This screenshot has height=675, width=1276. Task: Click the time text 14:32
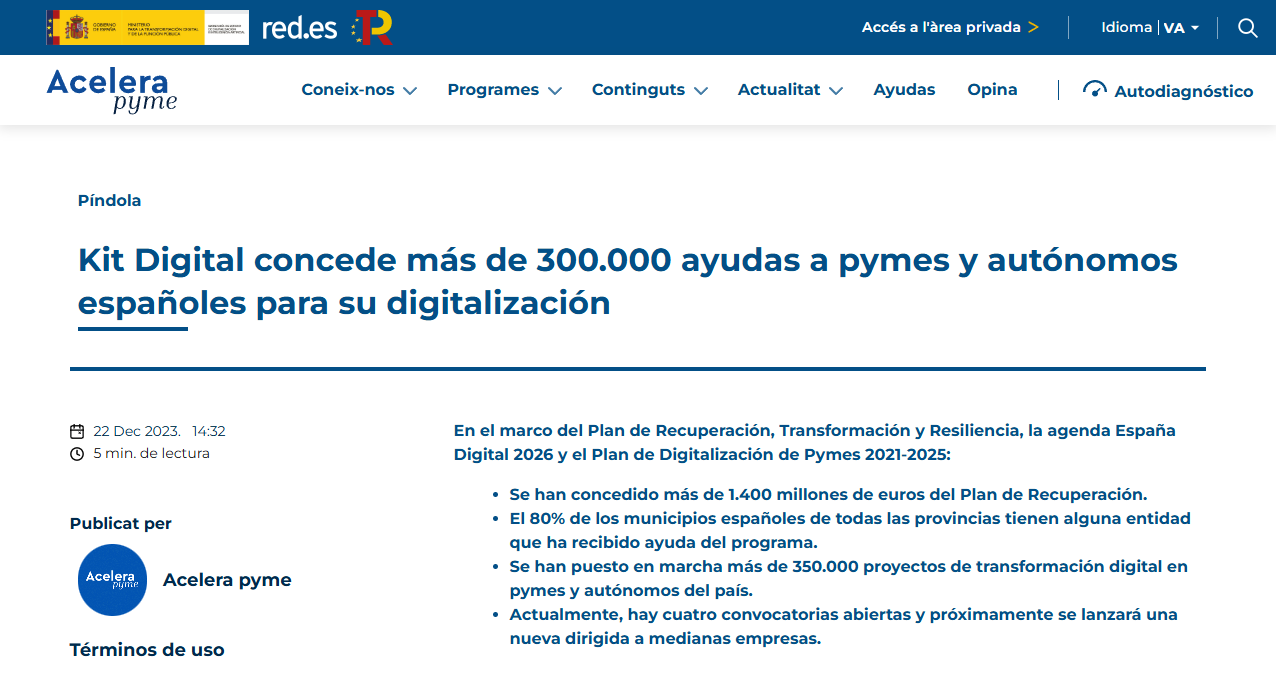209,432
